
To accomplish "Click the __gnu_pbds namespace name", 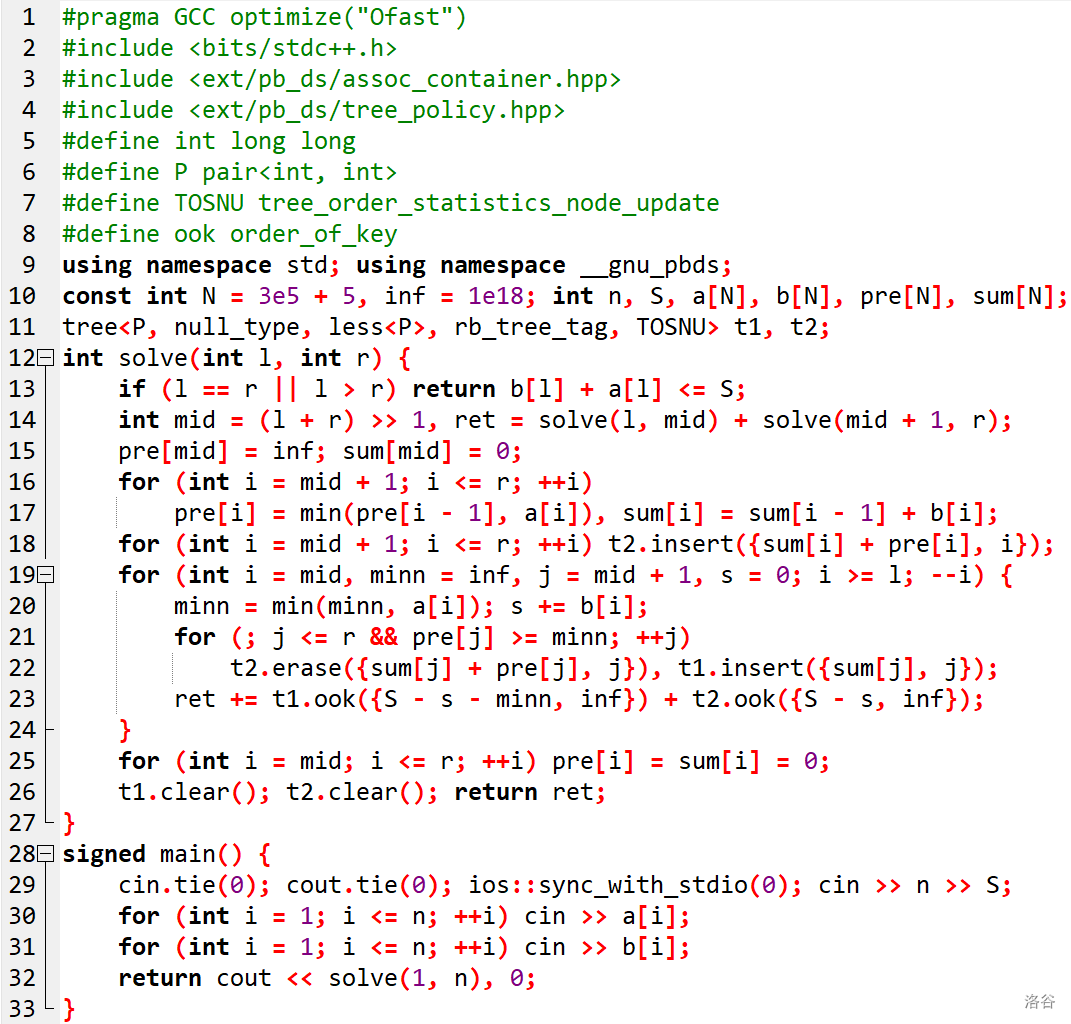I will pos(651,265).
